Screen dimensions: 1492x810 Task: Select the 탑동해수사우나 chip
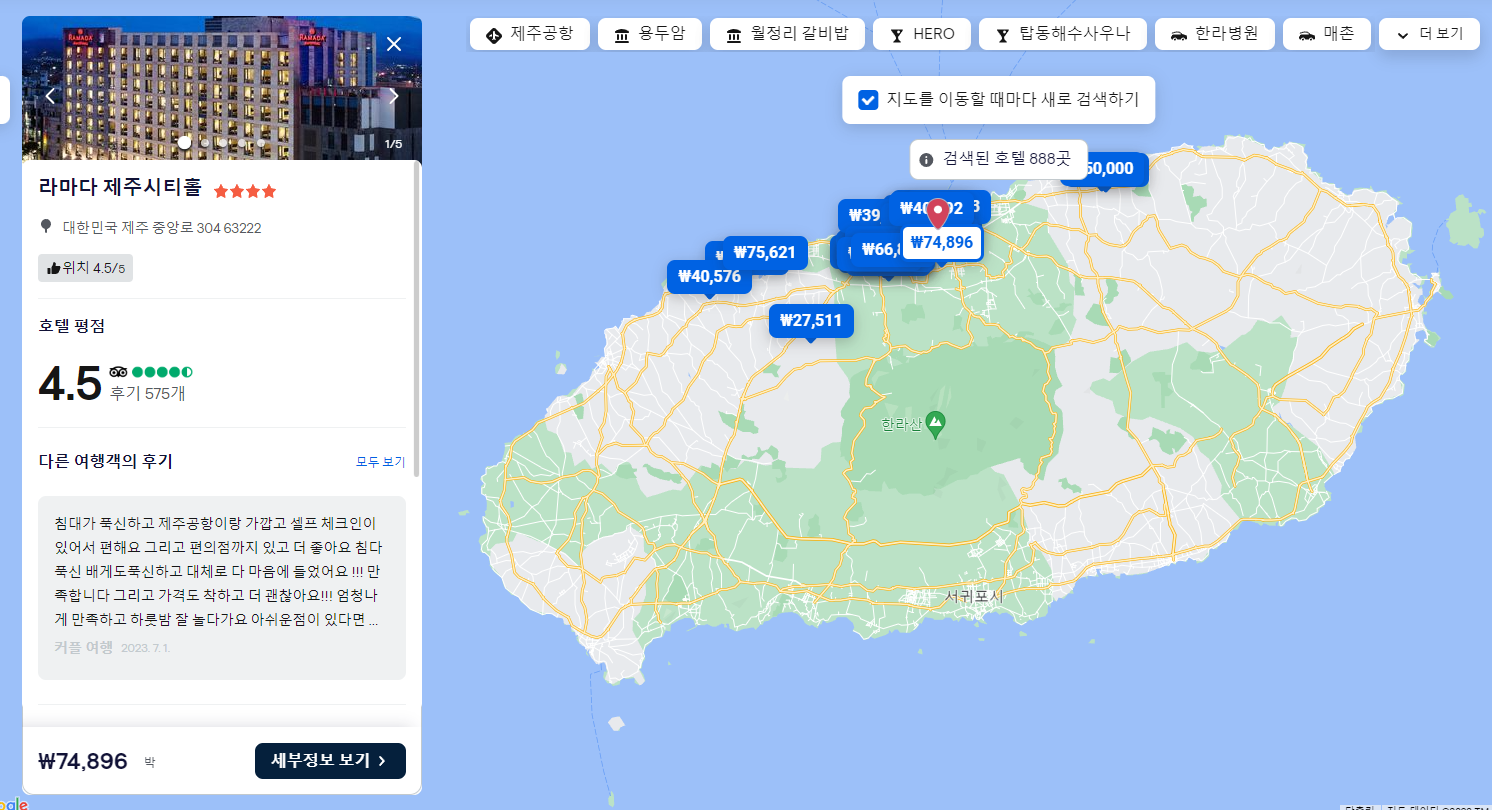coord(1062,34)
